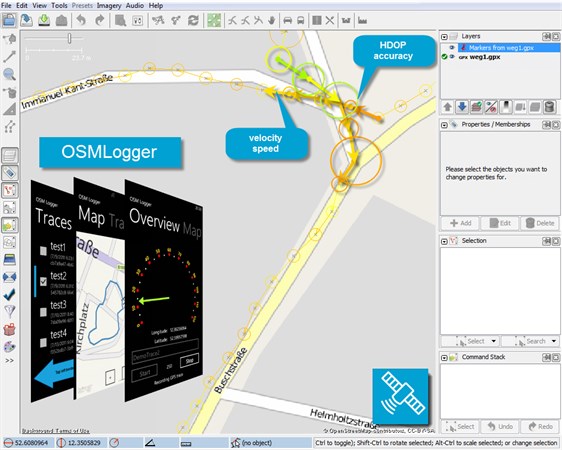Open the Help menu
Viewport: 562px width, 450px height.
156,5
